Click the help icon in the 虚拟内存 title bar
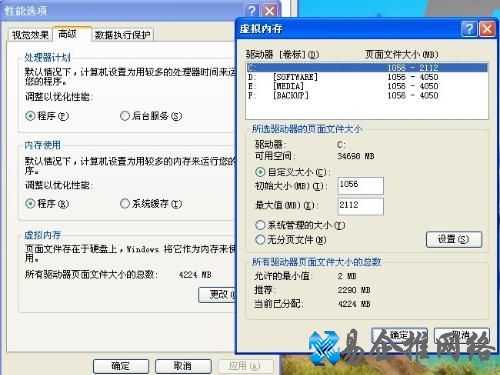 click(469, 29)
